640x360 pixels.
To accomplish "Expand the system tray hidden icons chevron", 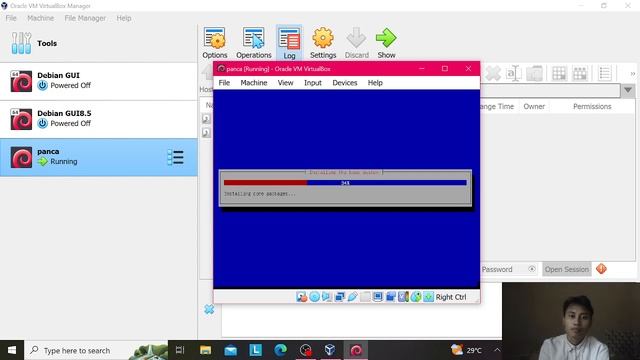I will [x=497, y=350].
